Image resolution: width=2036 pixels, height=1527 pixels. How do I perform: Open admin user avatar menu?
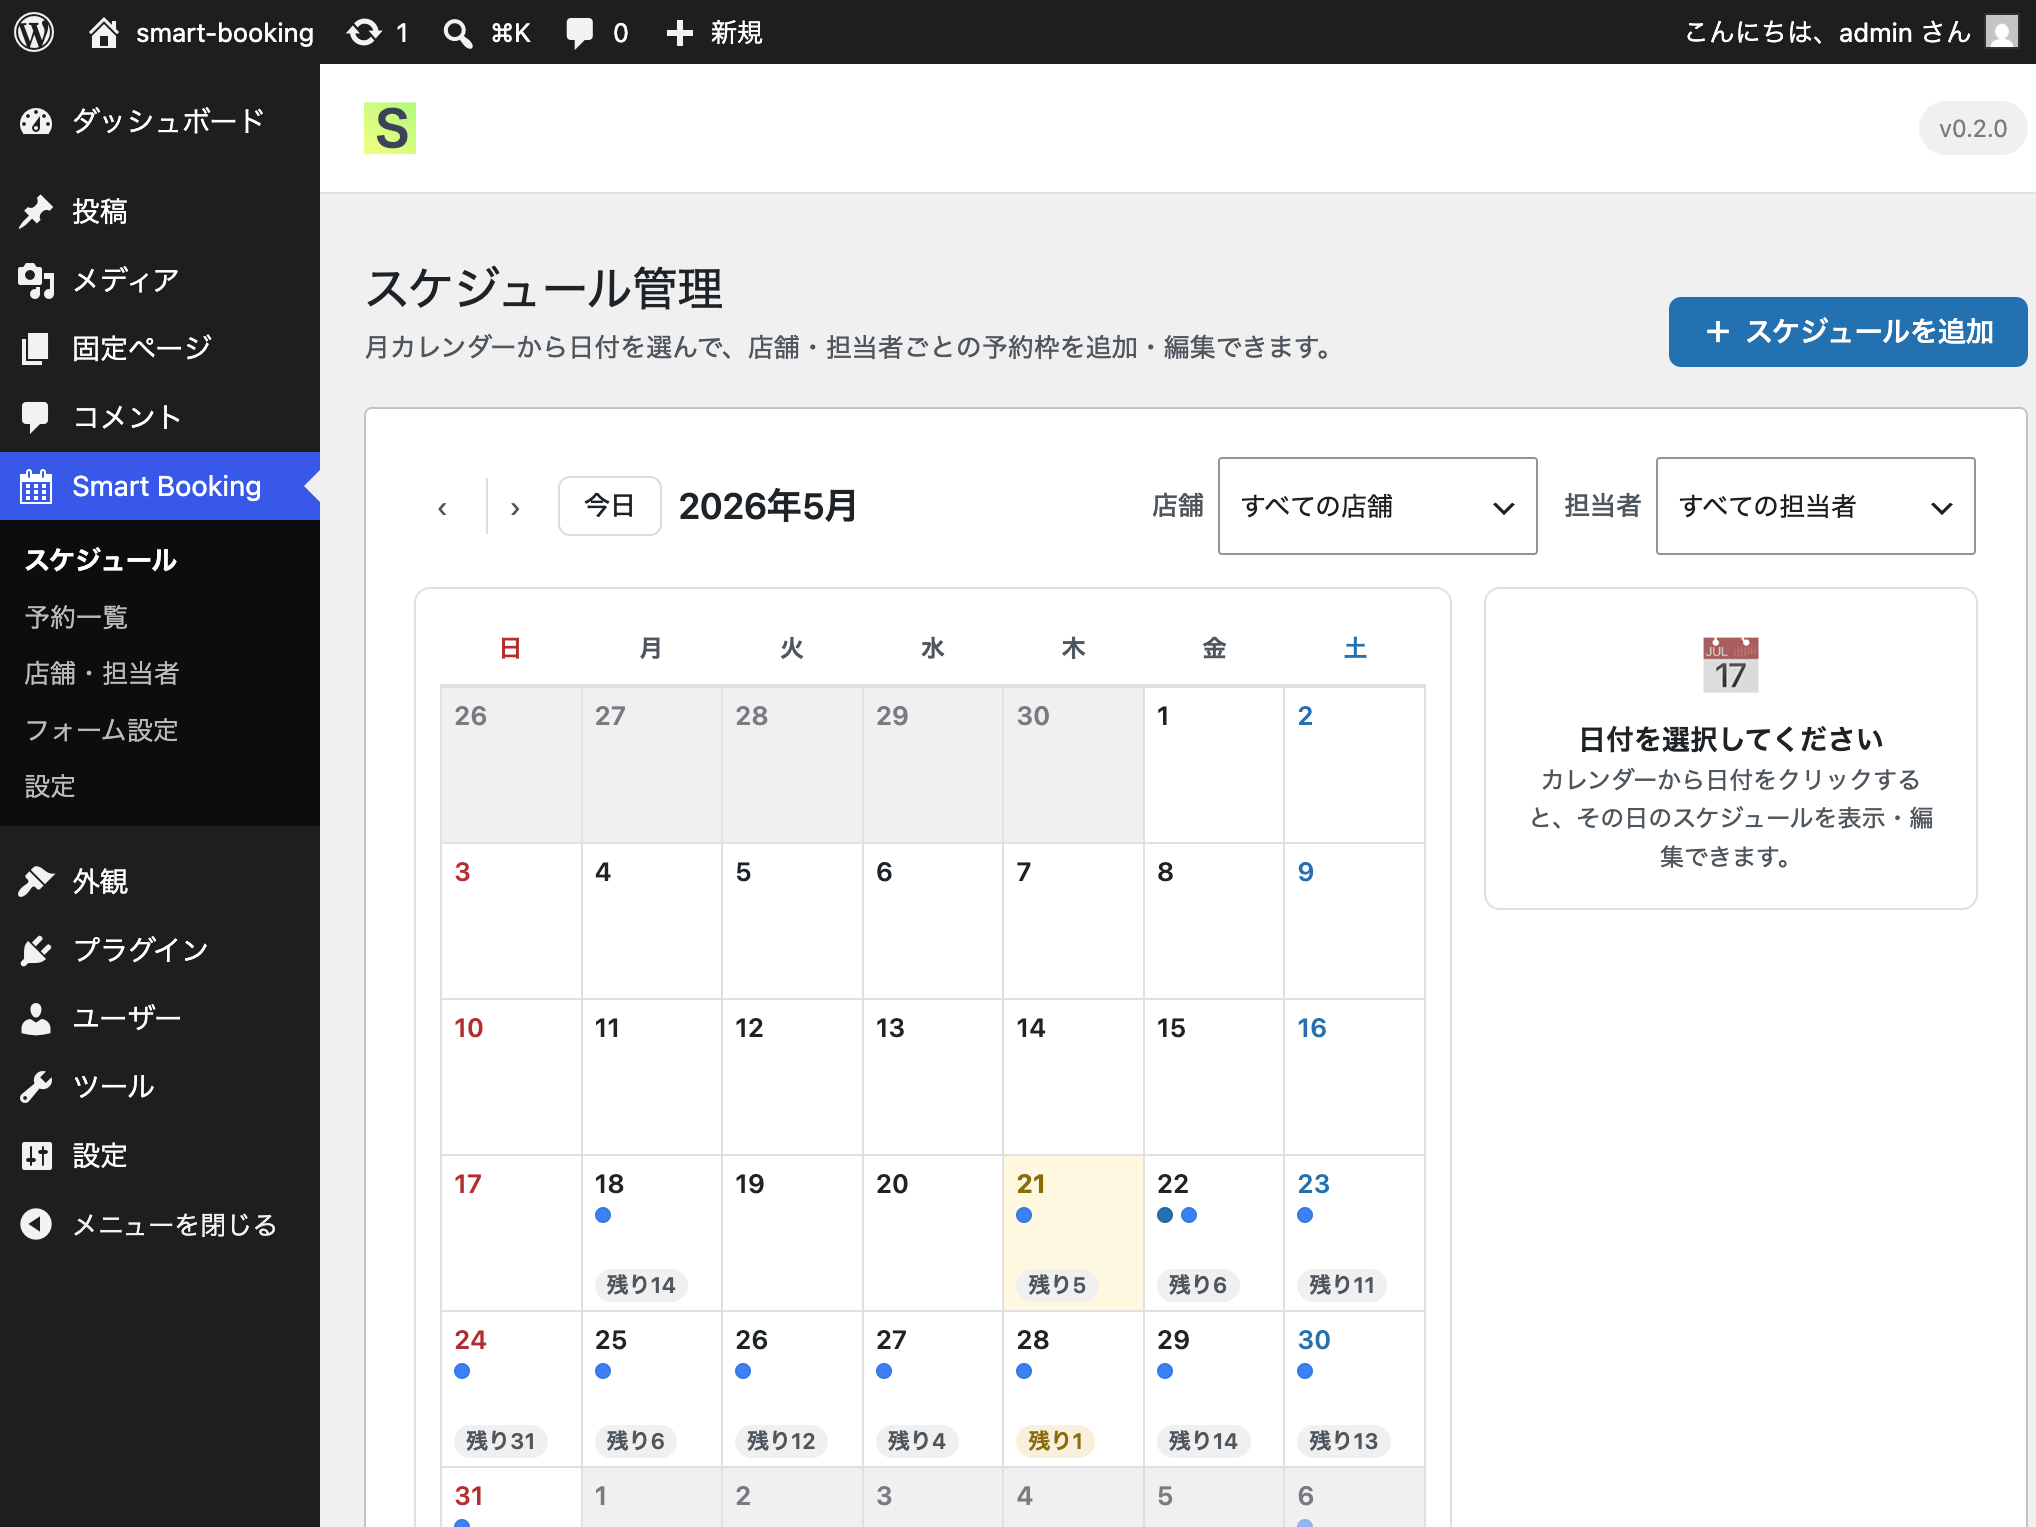point(2001,32)
